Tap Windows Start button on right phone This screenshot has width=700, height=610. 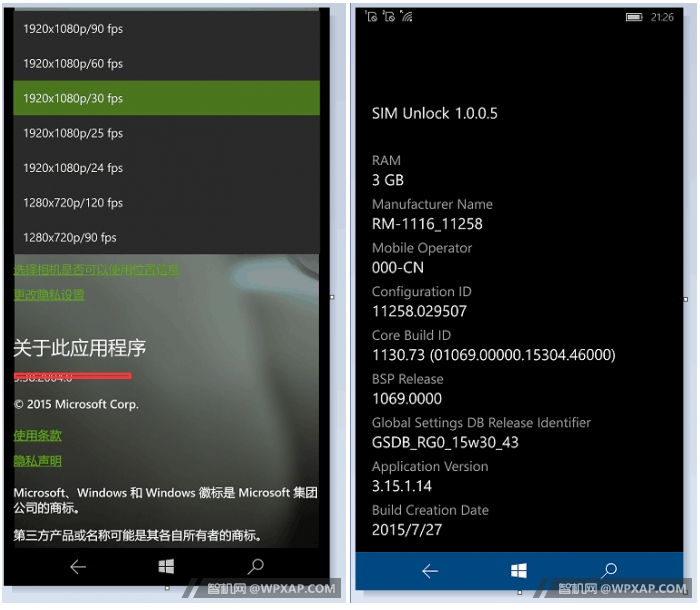pos(519,570)
